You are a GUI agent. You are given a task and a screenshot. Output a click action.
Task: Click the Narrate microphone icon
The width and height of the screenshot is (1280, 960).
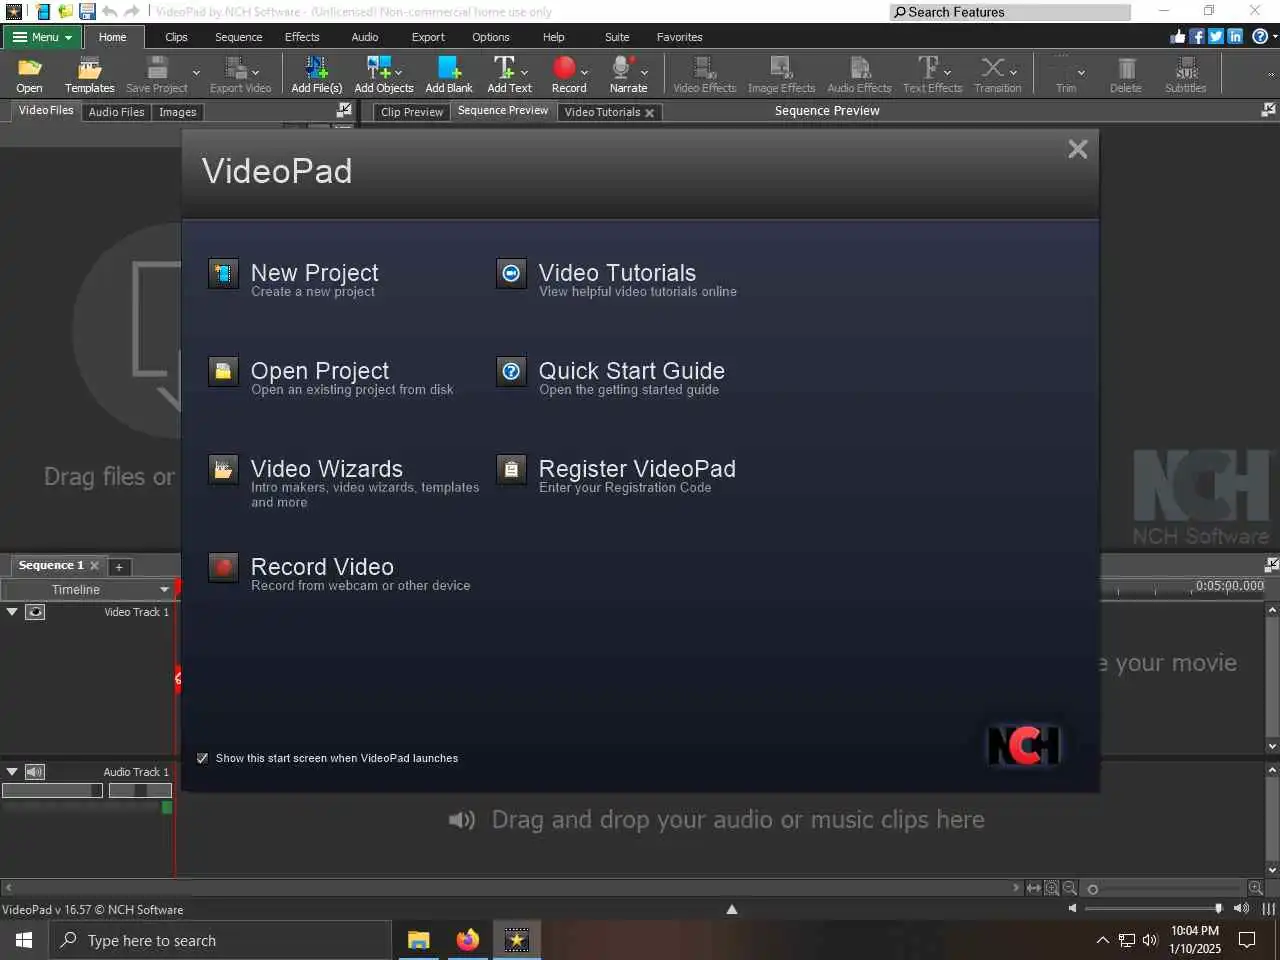click(622, 68)
